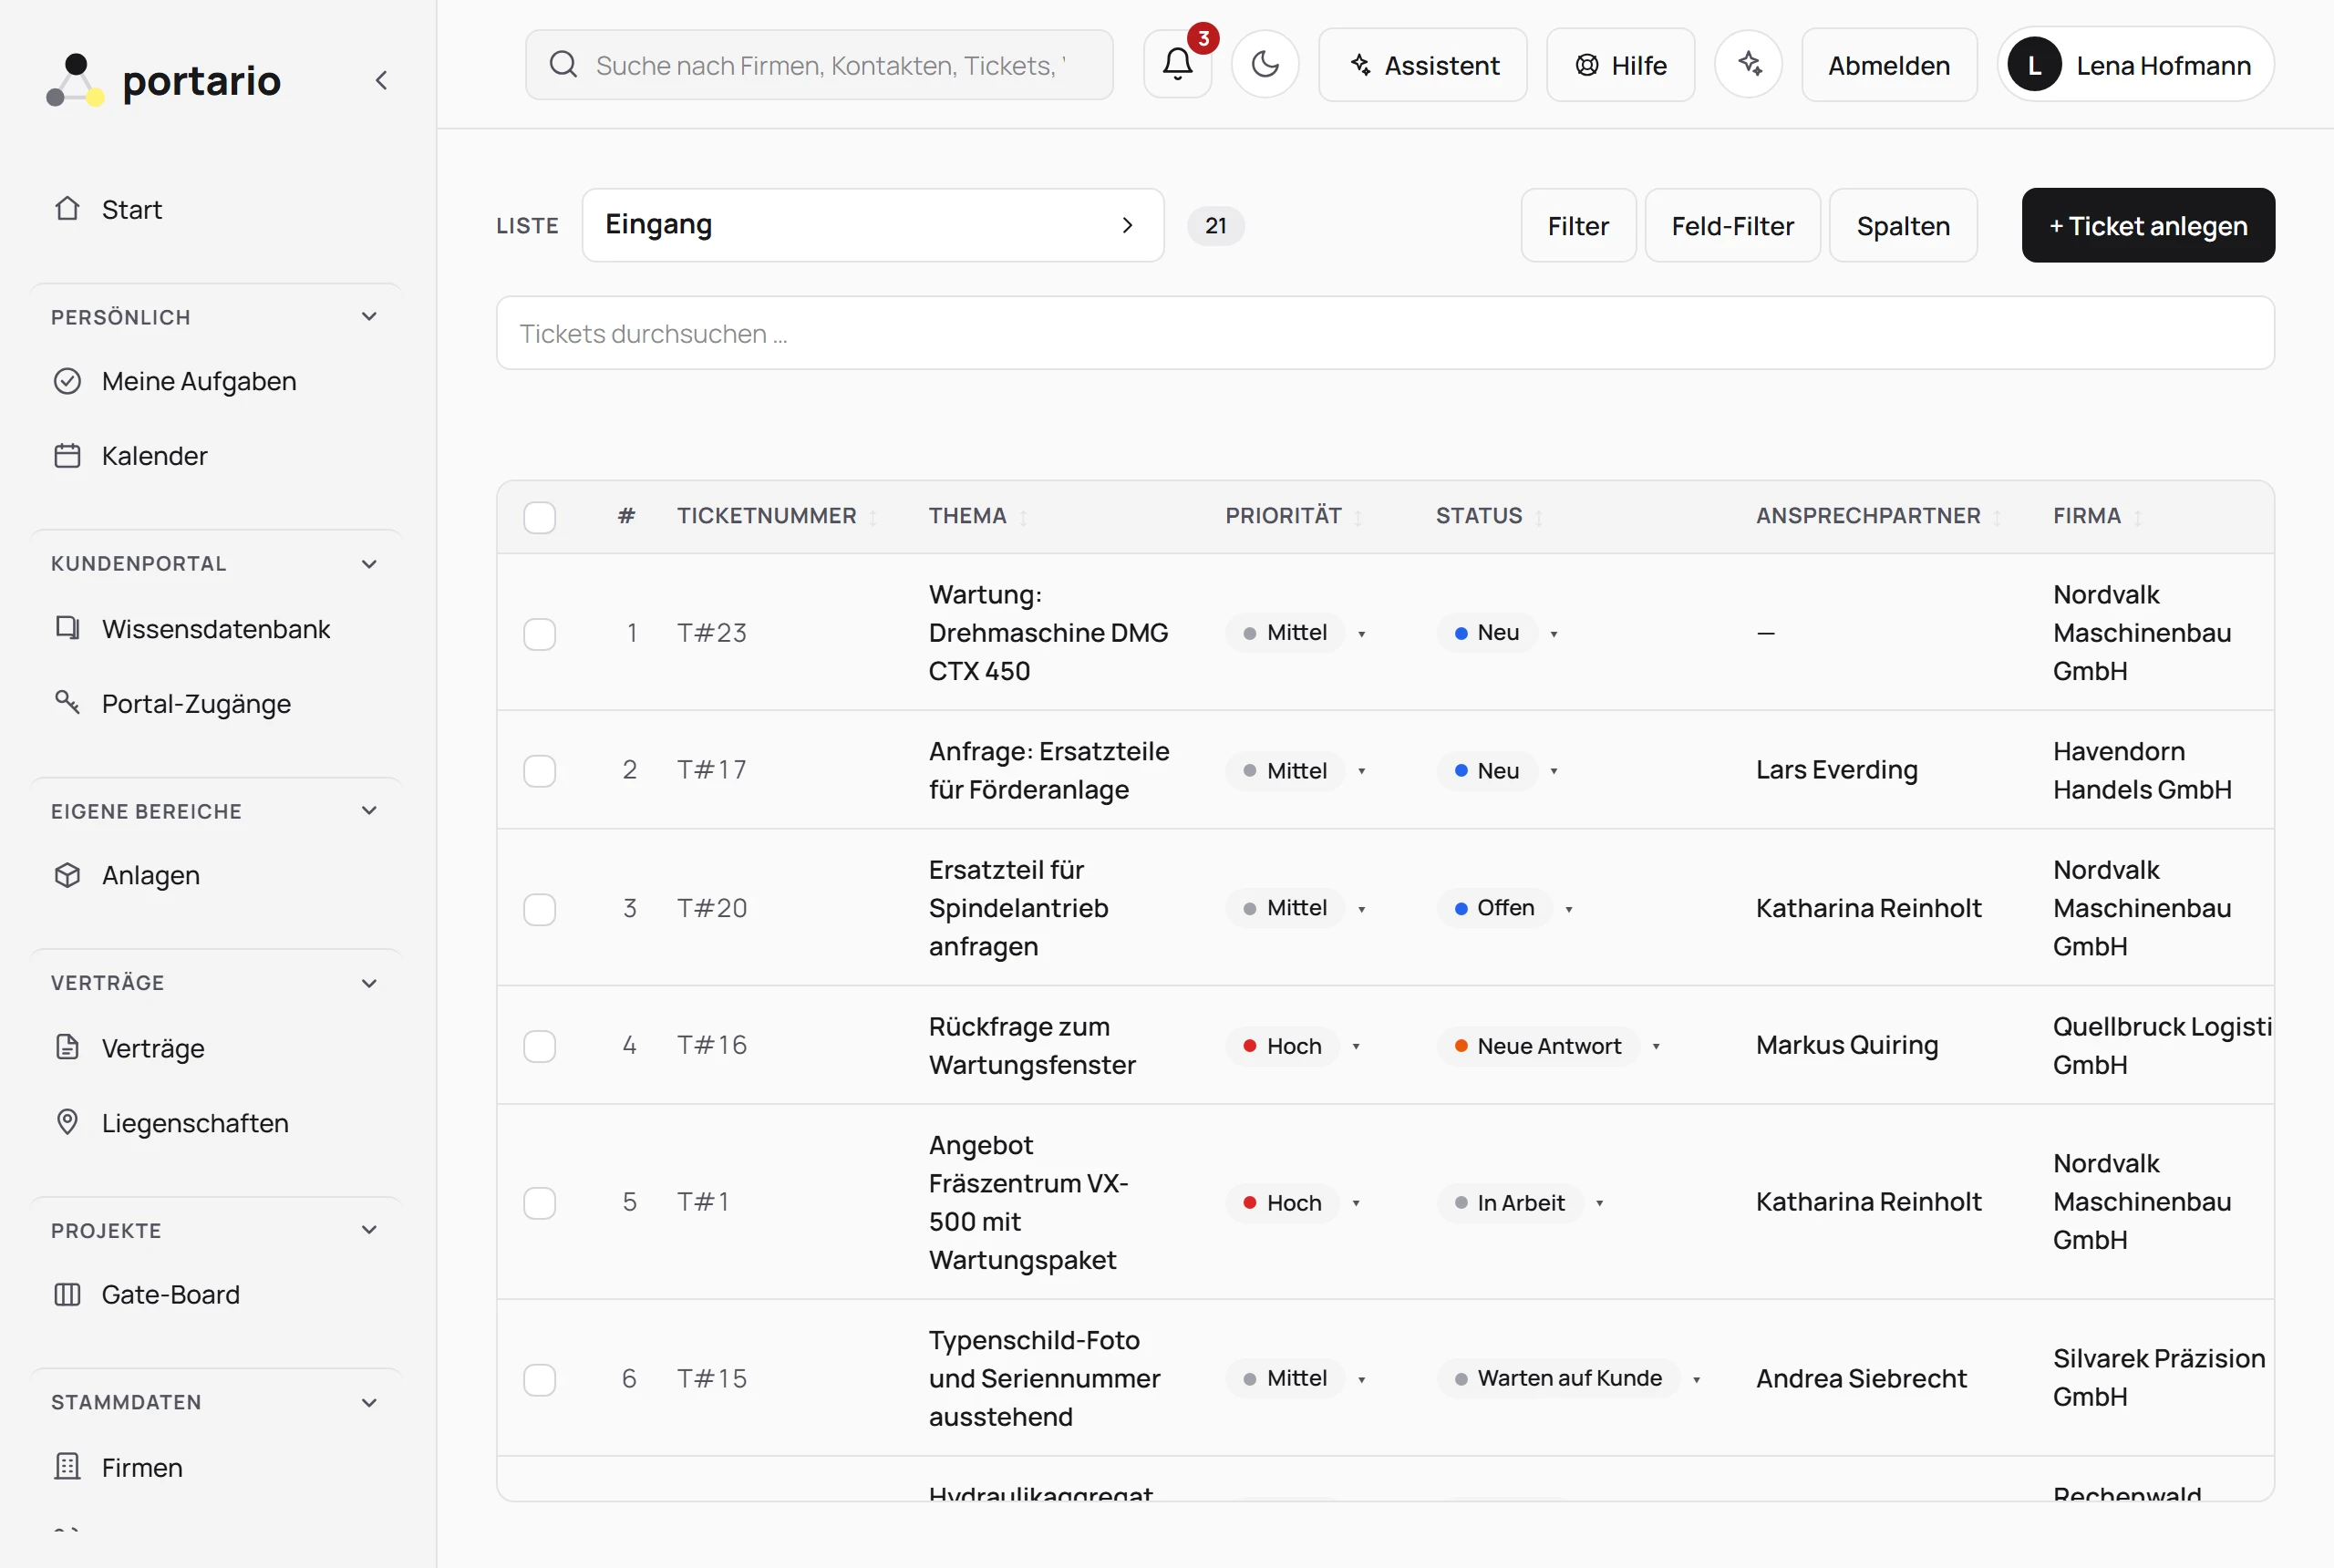Open the Spalten column settings
This screenshot has width=2334, height=1568.
tap(1903, 225)
